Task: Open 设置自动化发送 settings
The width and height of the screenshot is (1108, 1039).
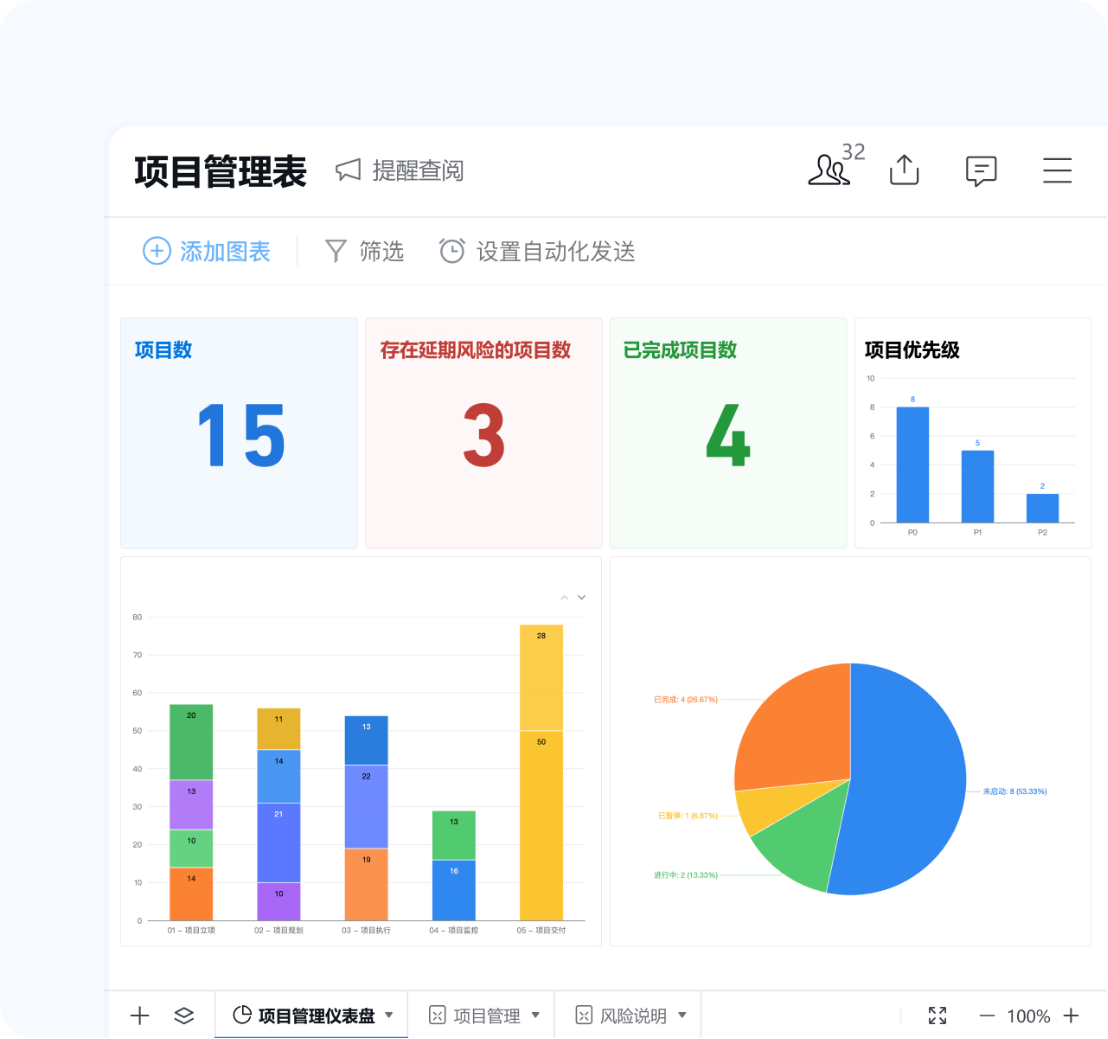Action: [x=537, y=251]
